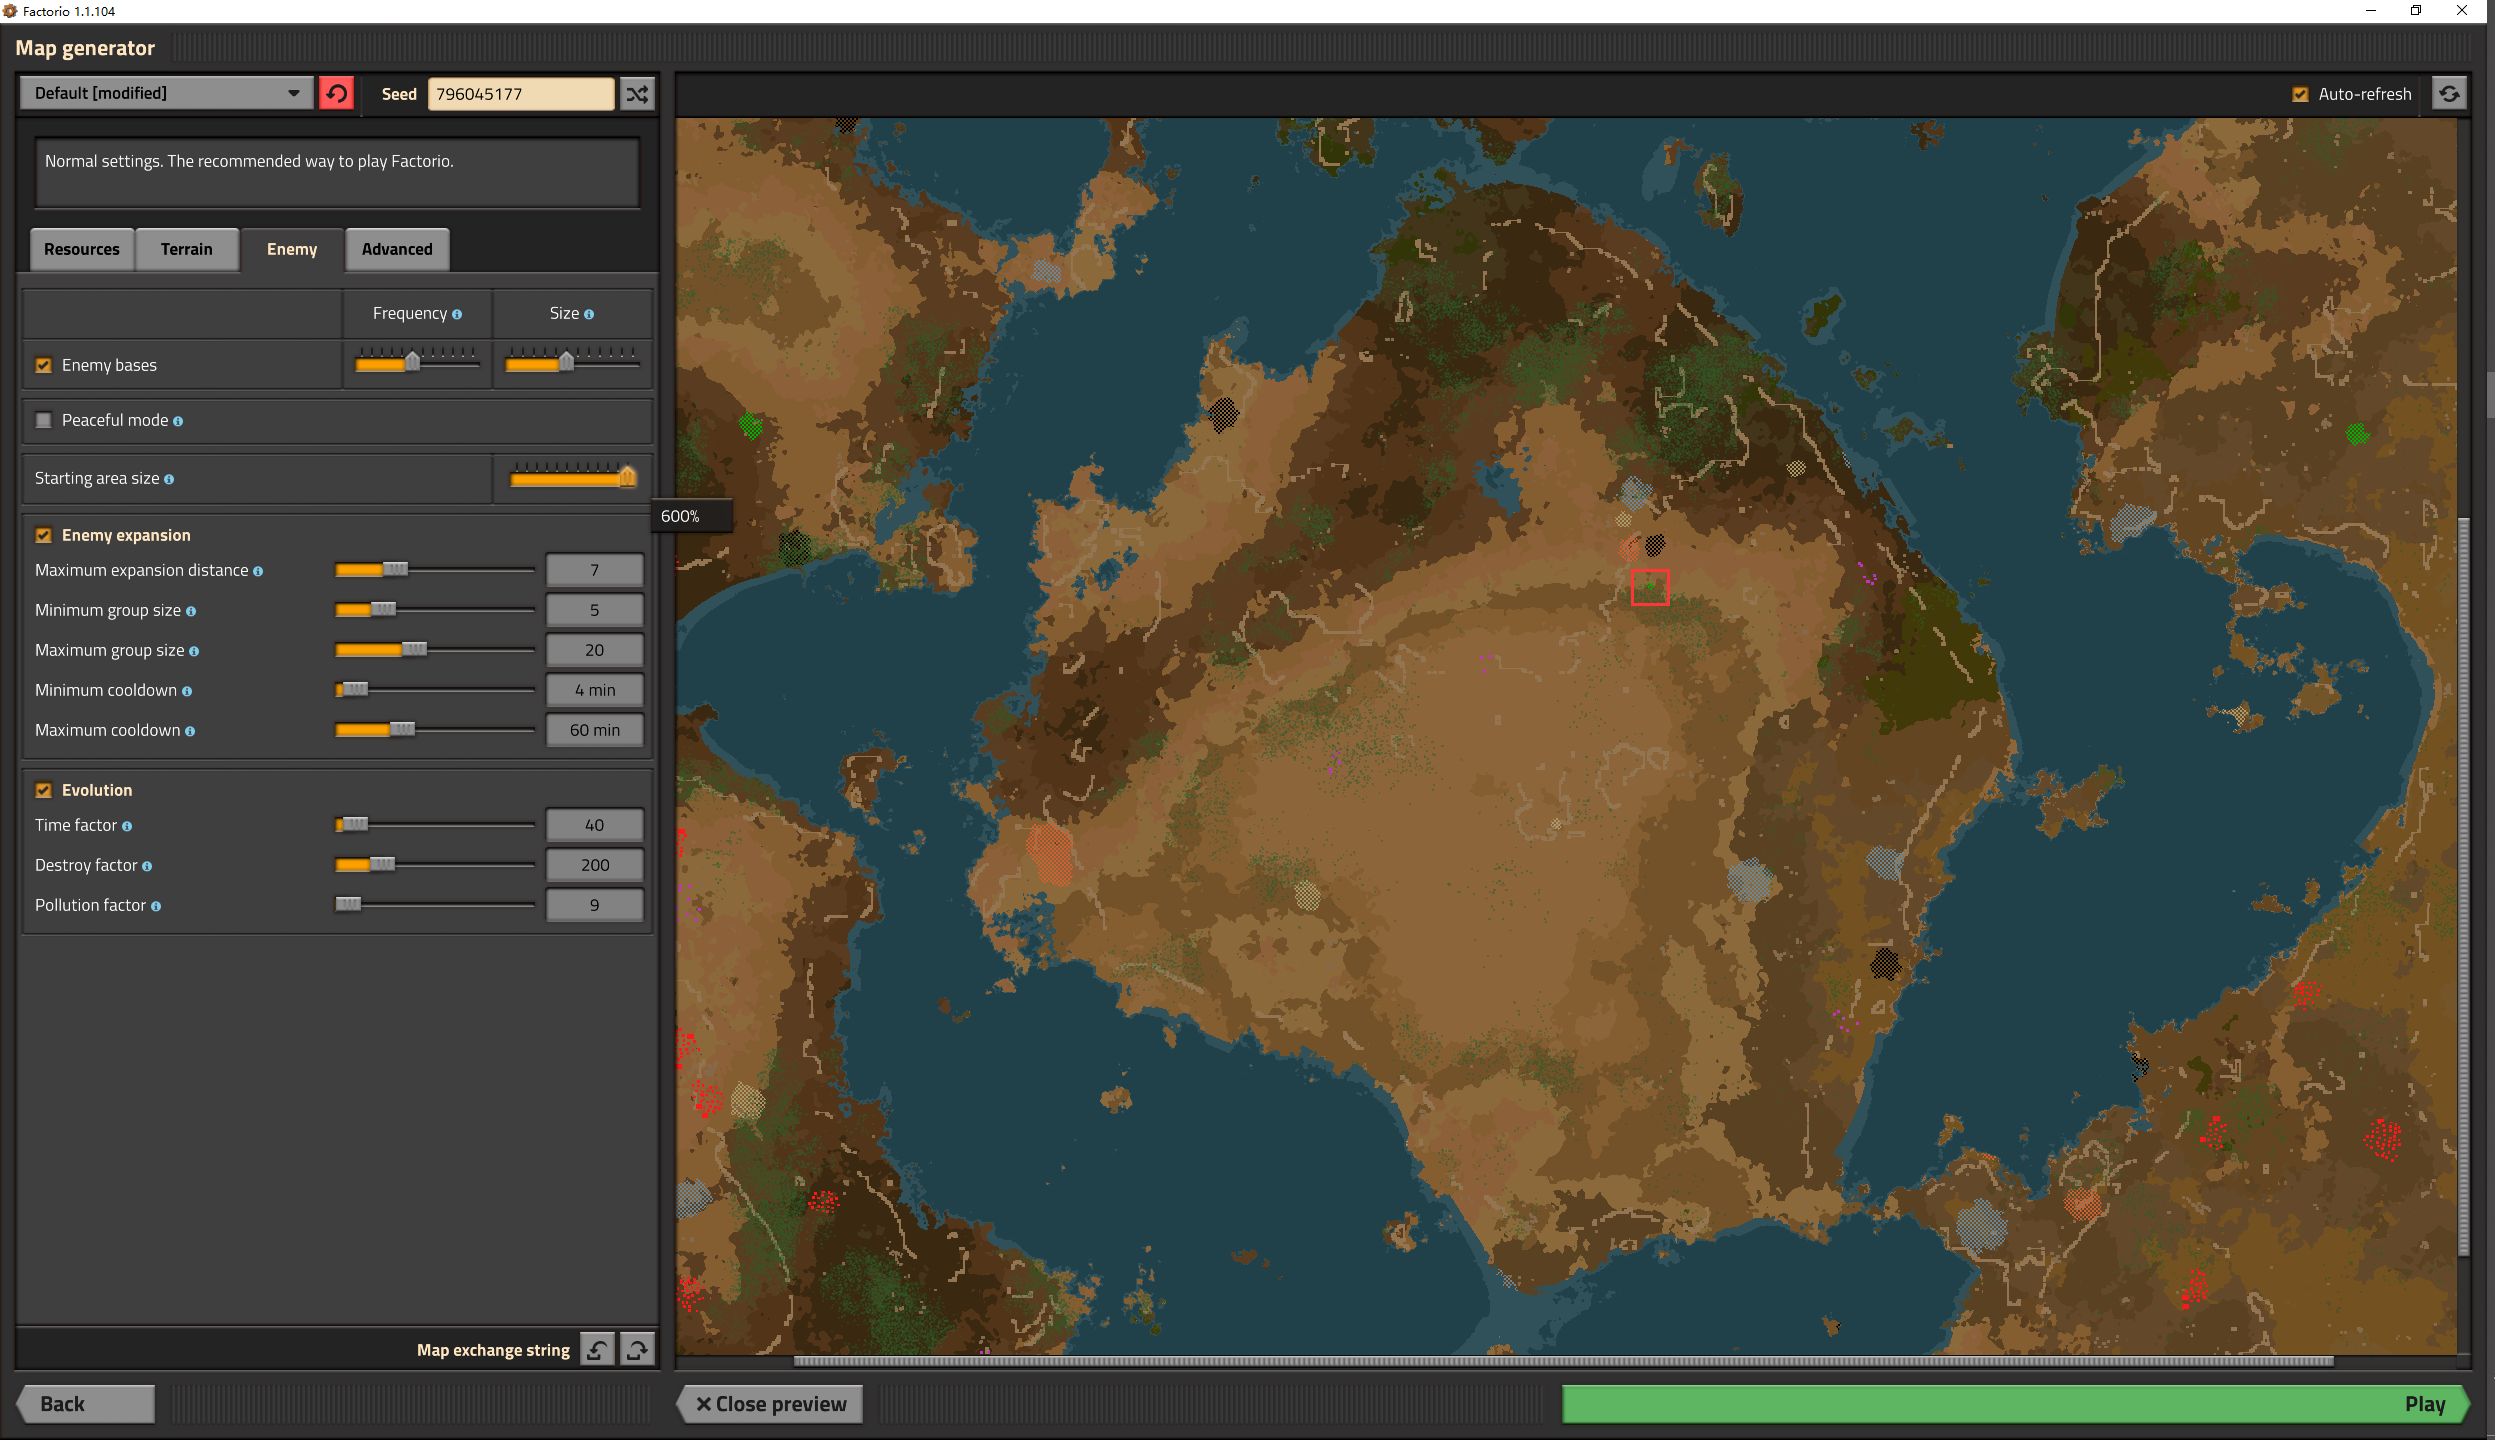The image size is (2495, 1440).
Task: Open the Destroy factor info icon
Action: pos(147,866)
